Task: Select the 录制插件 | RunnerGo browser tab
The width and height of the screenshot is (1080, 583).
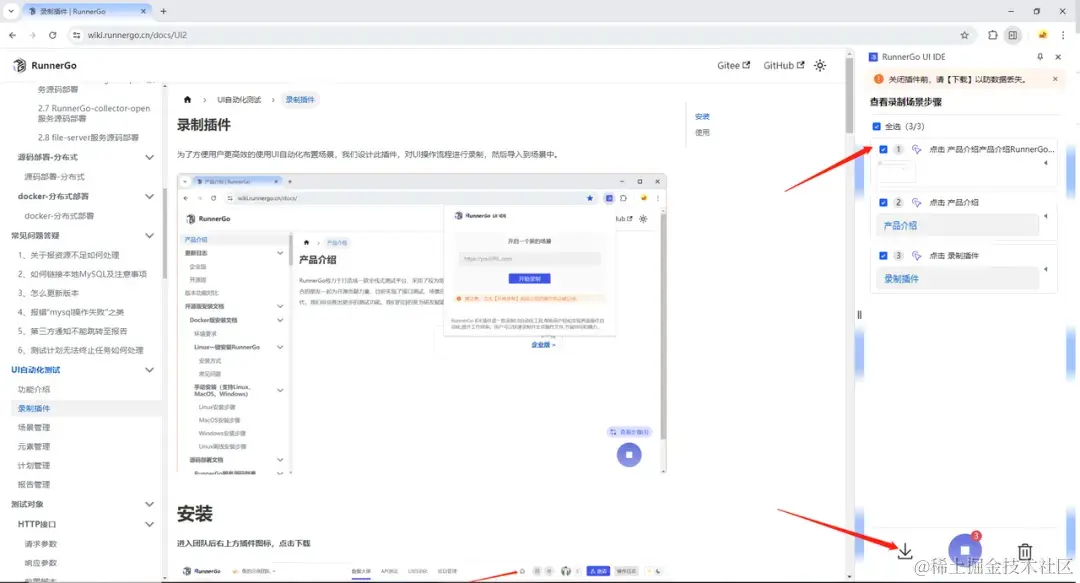Action: pyautogui.click(x=86, y=11)
